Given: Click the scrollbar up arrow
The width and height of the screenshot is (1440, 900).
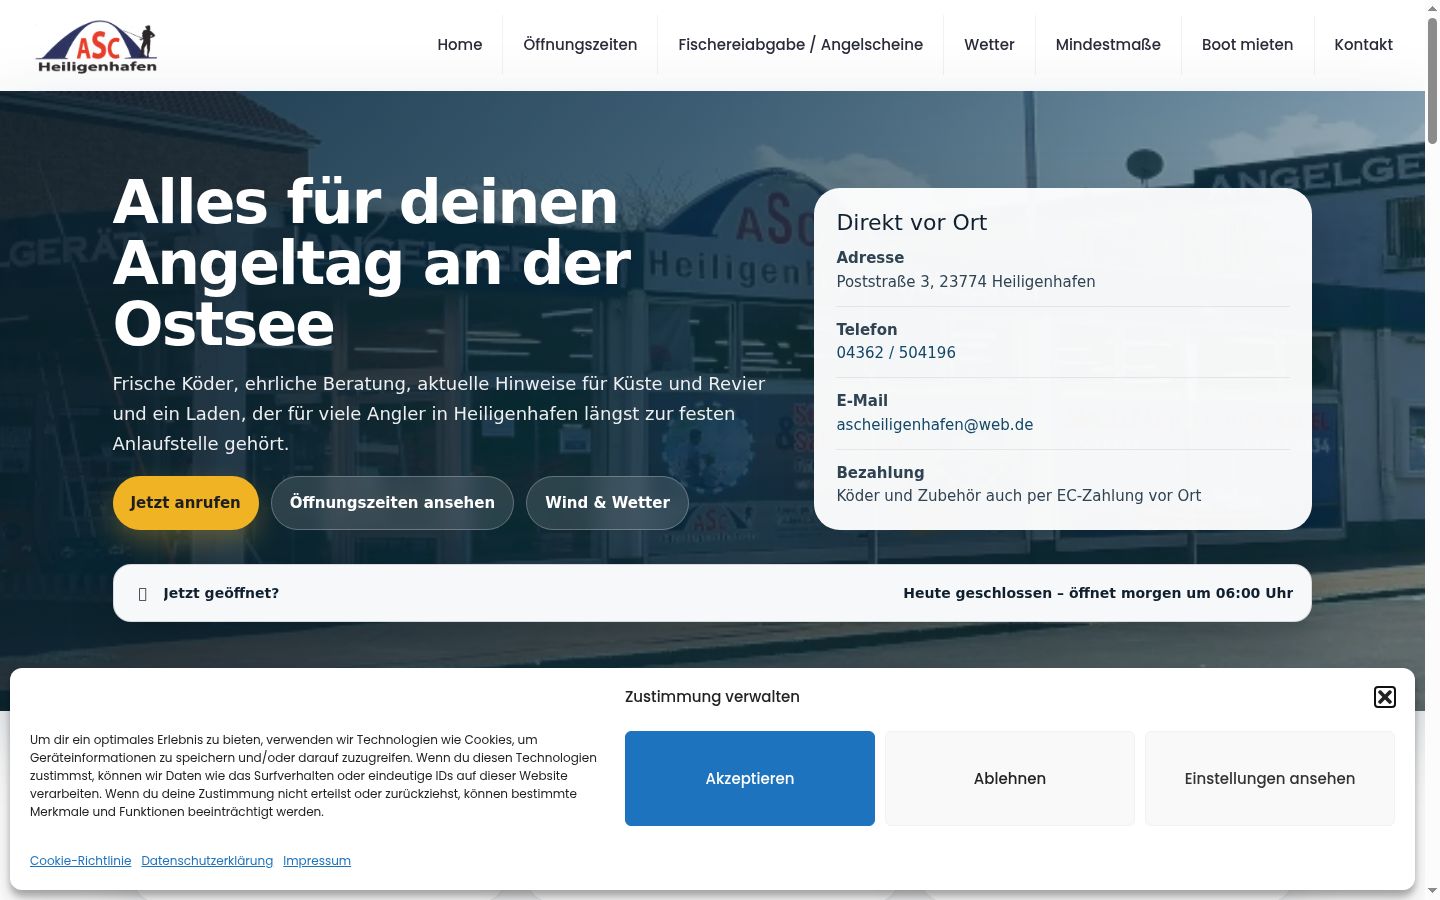Looking at the screenshot, I should coord(1432,8).
